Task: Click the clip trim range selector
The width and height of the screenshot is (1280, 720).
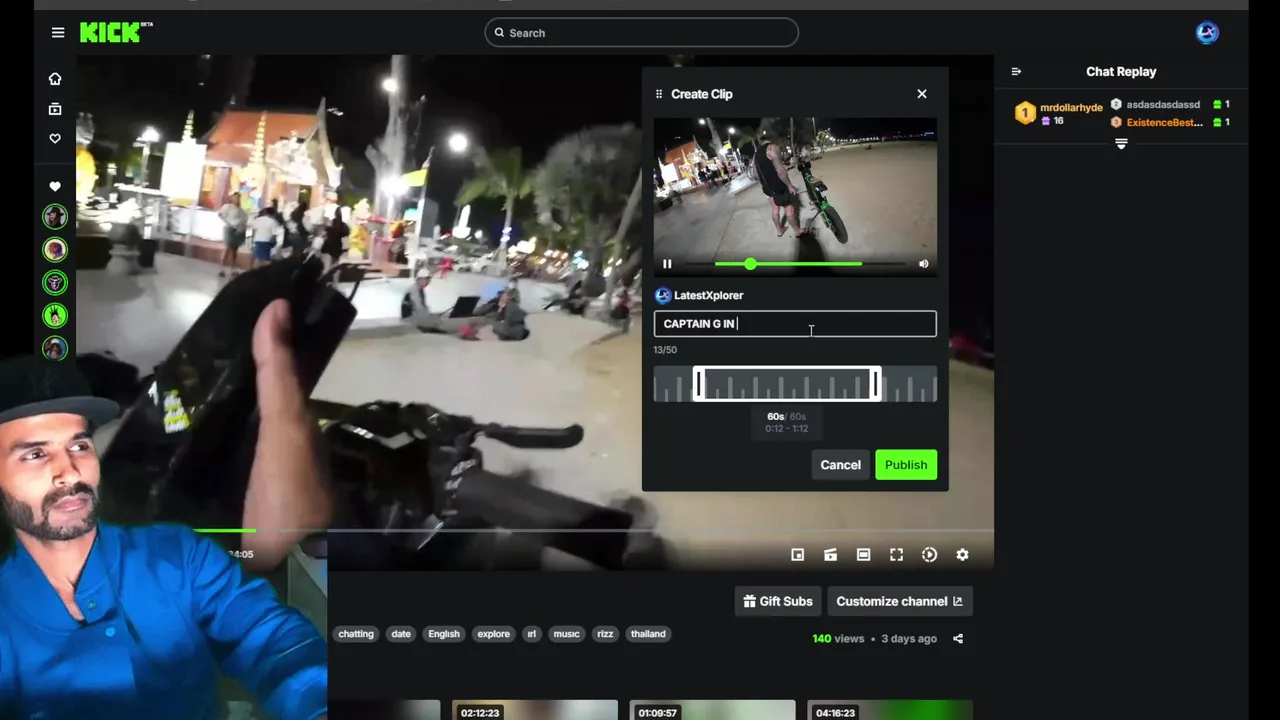Action: [787, 384]
